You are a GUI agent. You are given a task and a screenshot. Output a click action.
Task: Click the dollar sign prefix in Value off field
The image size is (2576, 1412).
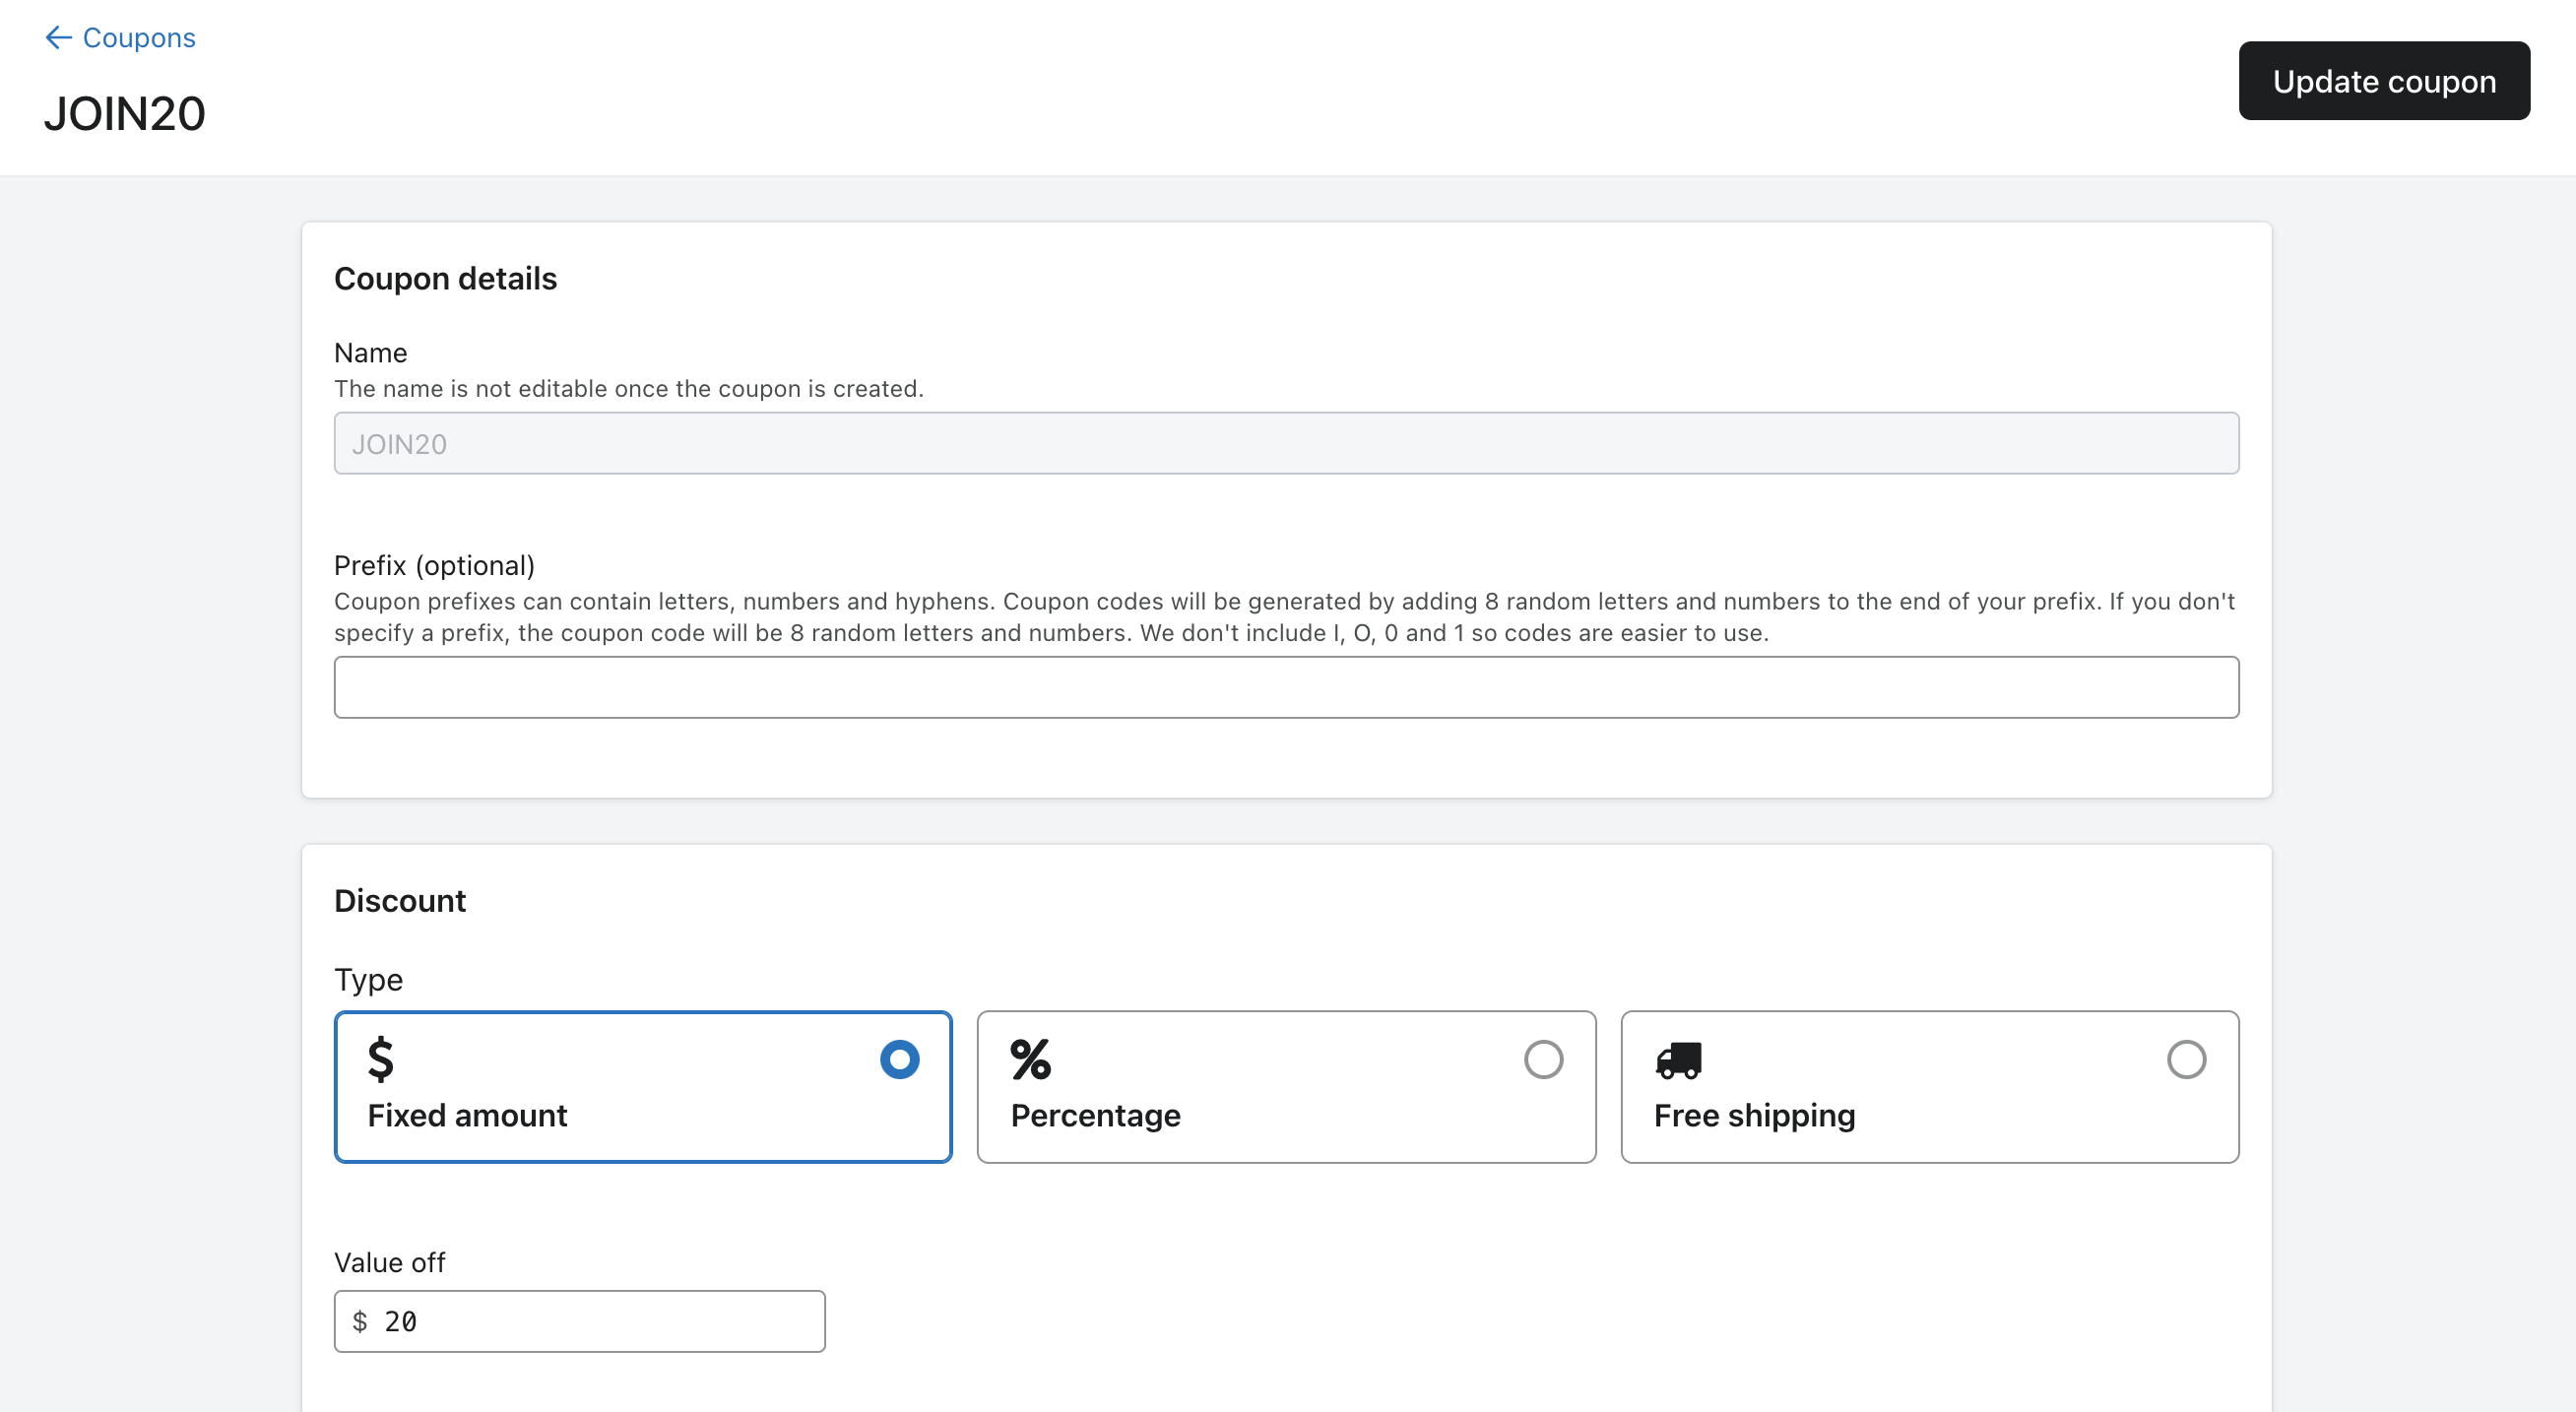point(362,1321)
